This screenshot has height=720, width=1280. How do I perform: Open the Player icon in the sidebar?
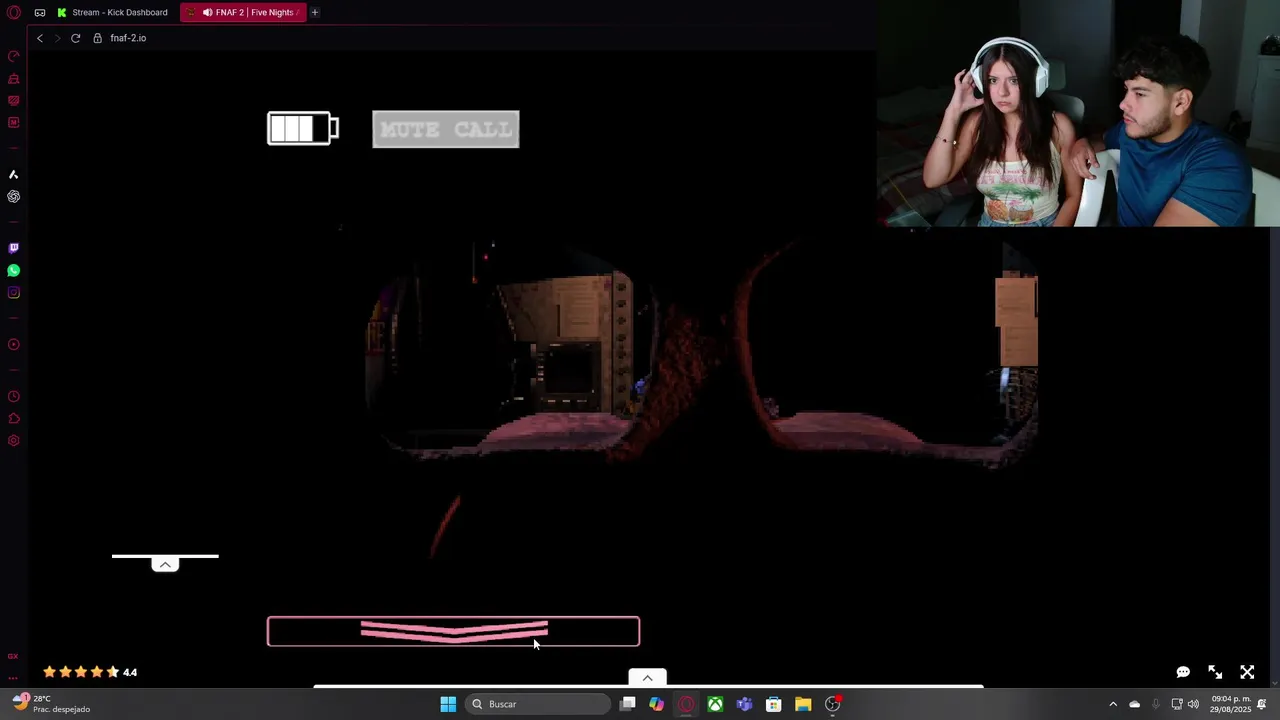coord(14,345)
